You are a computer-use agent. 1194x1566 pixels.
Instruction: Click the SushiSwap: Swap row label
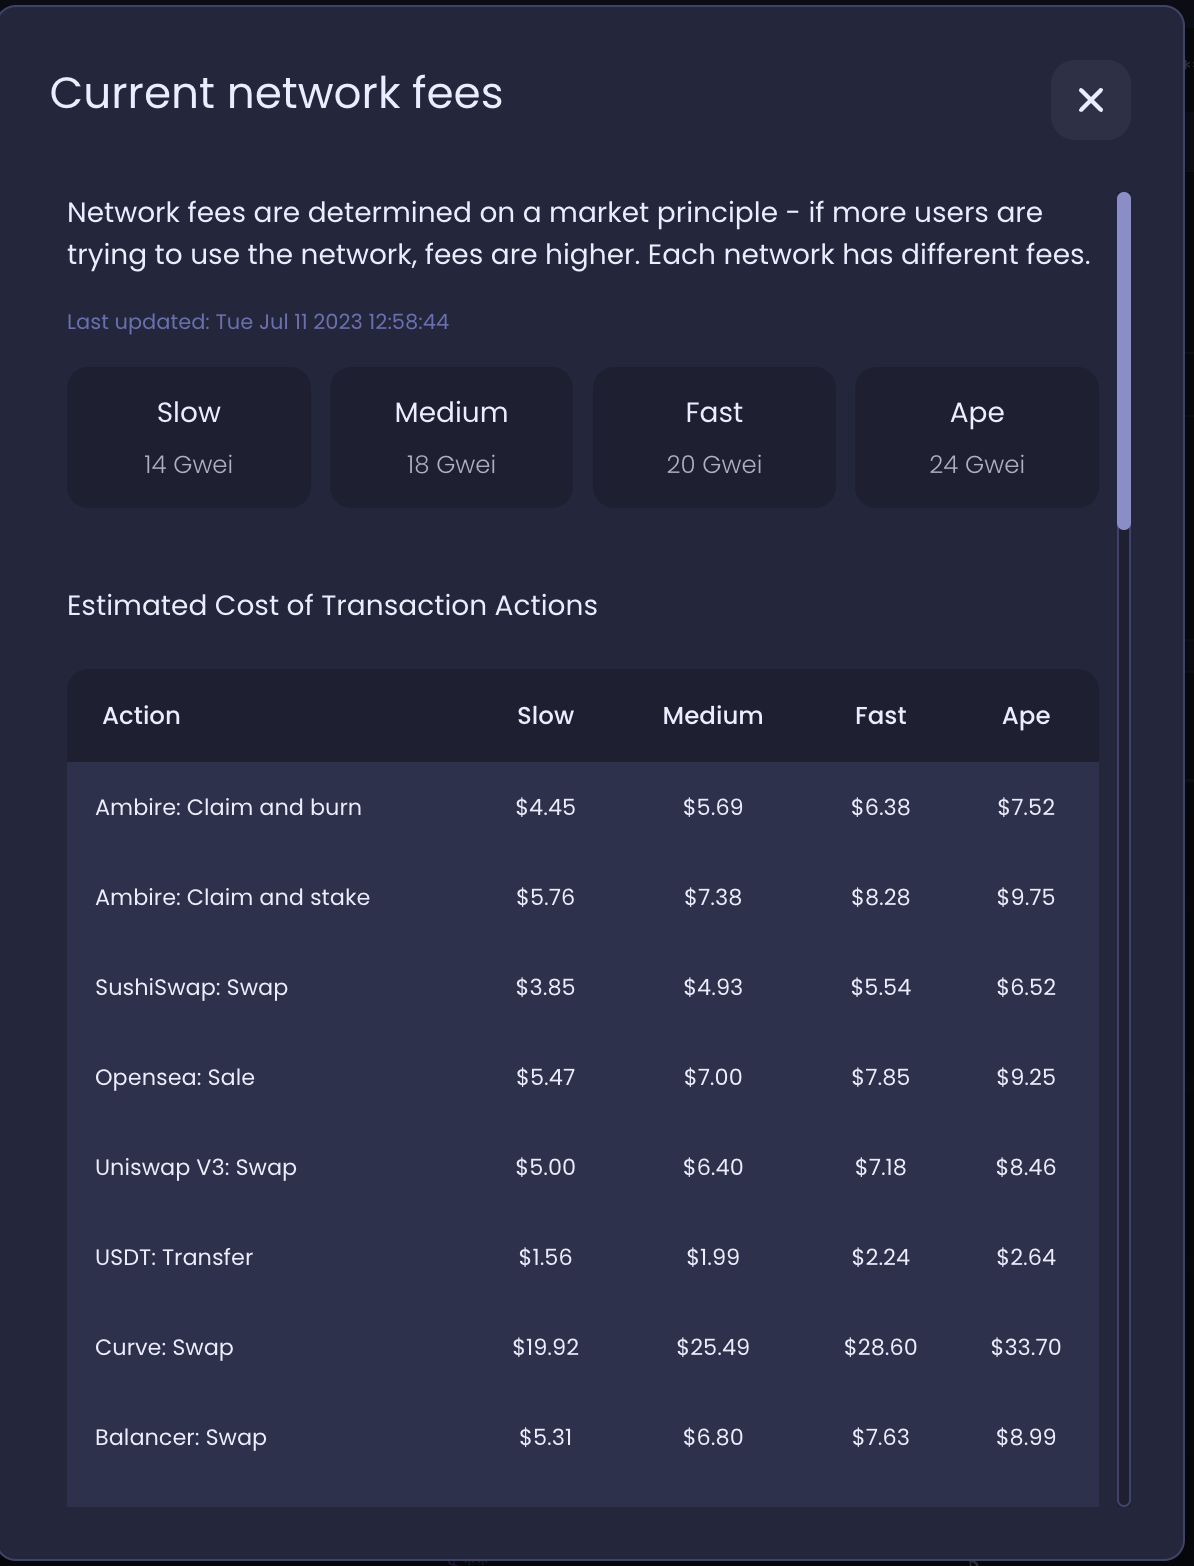[x=191, y=987]
